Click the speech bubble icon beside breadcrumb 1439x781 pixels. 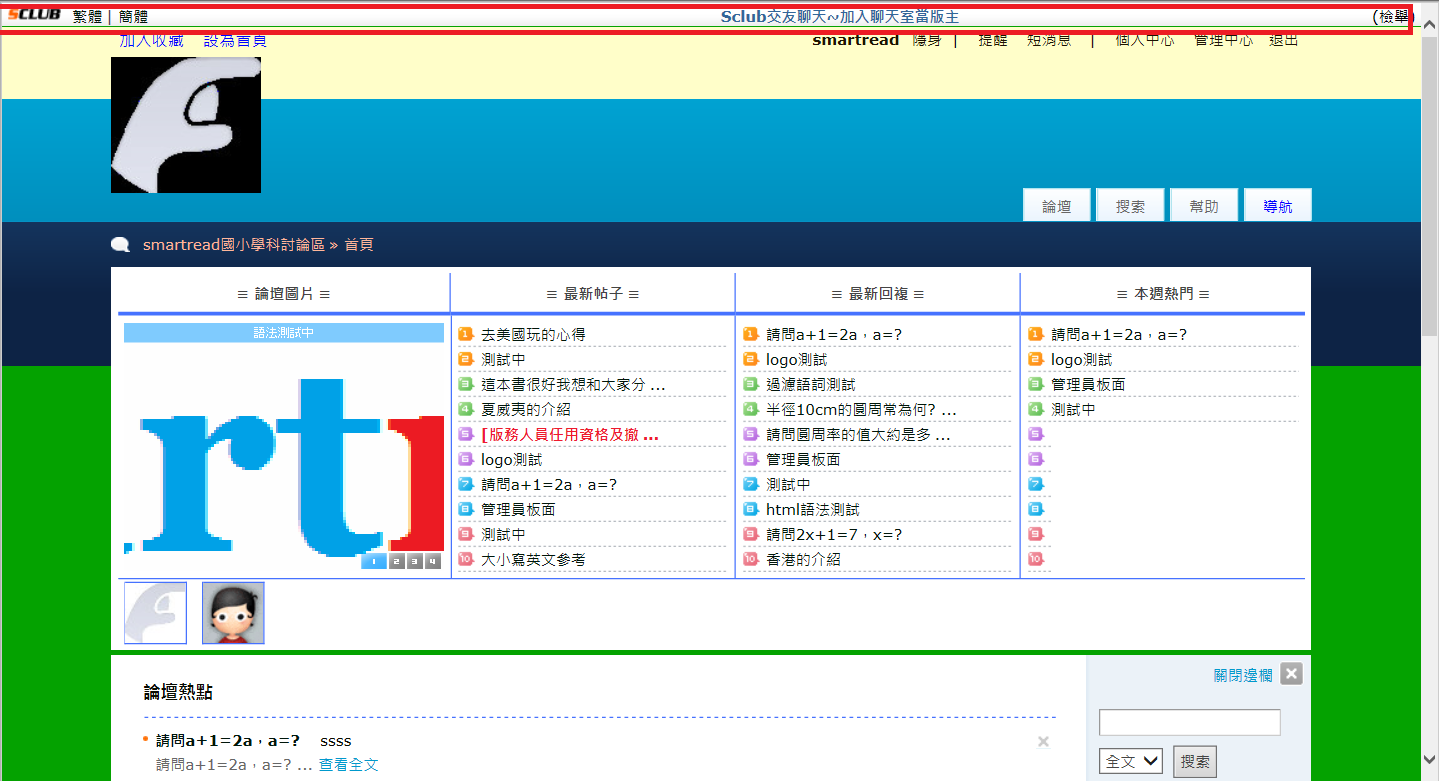tap(121, 245)
